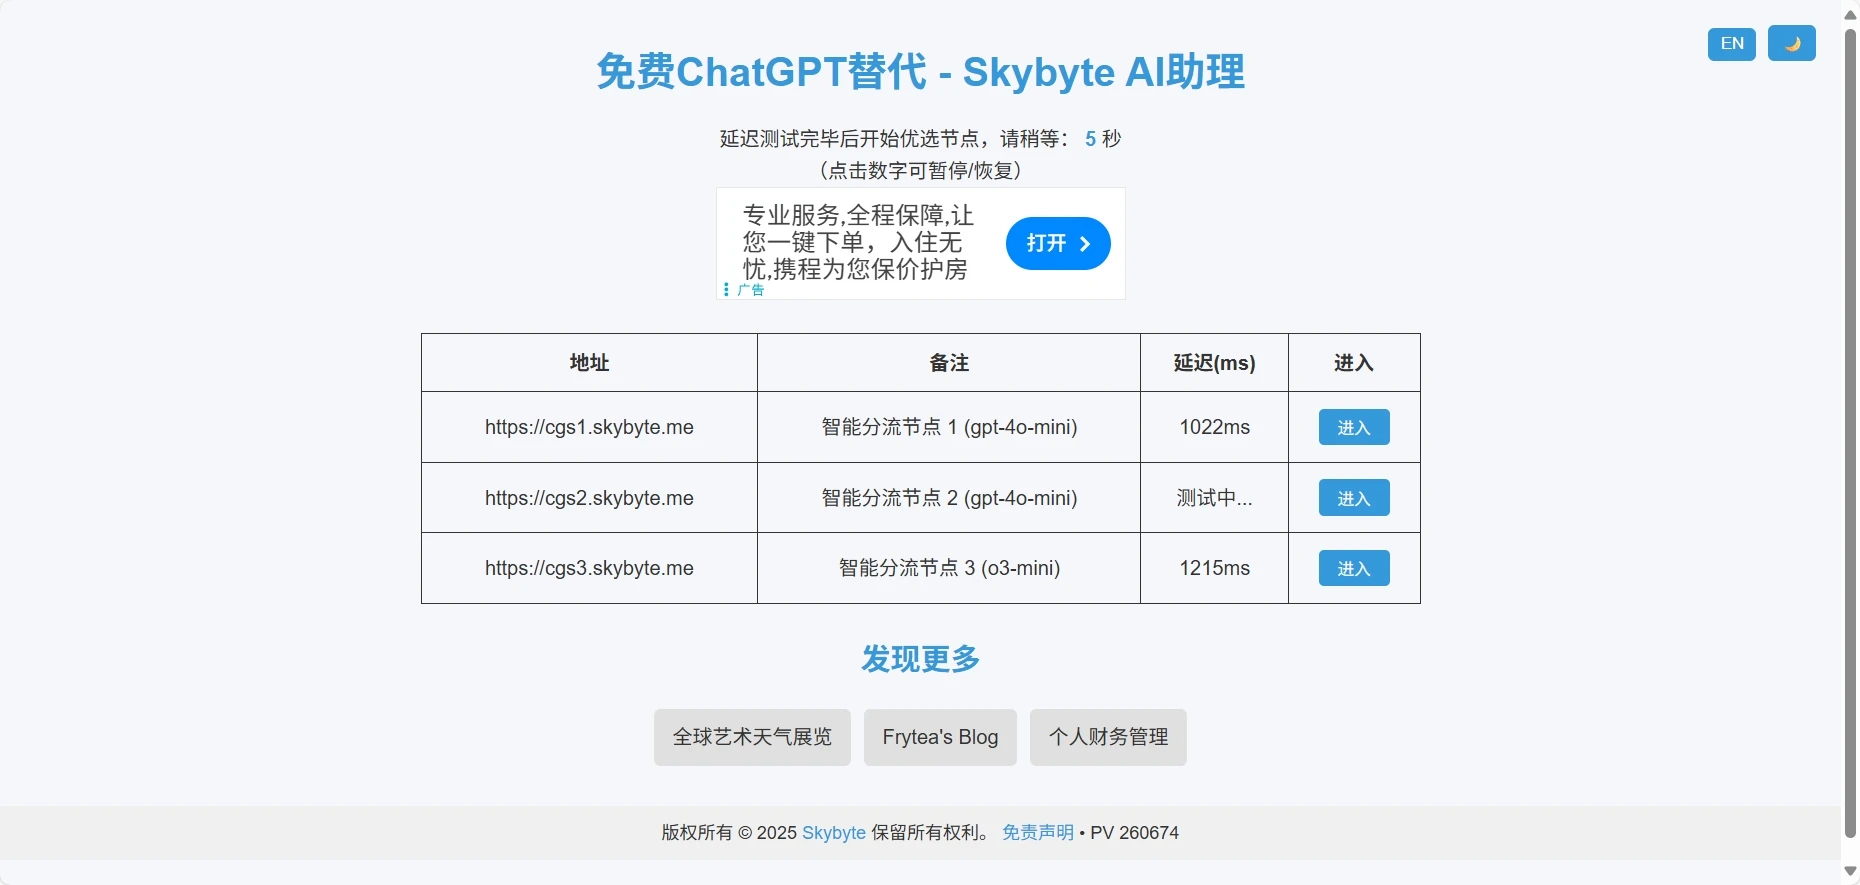Enter node 3 via its 进入 button

click(x=1354, y=568)
